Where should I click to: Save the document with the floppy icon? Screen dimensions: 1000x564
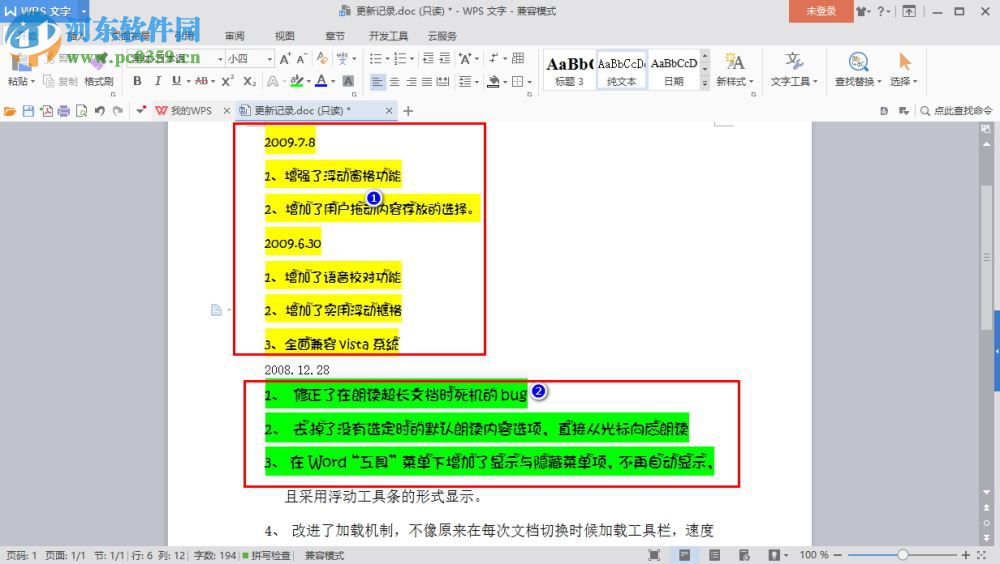click(28, 111)
